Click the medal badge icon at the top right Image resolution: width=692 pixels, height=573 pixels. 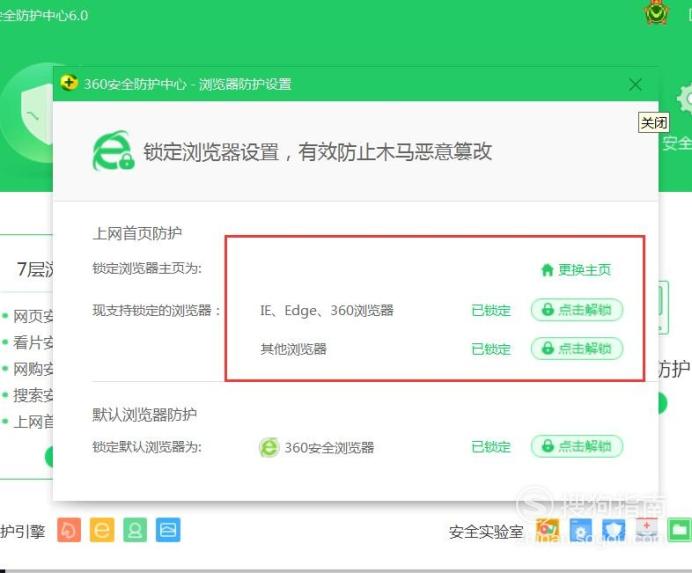click(x=657, y=12)
